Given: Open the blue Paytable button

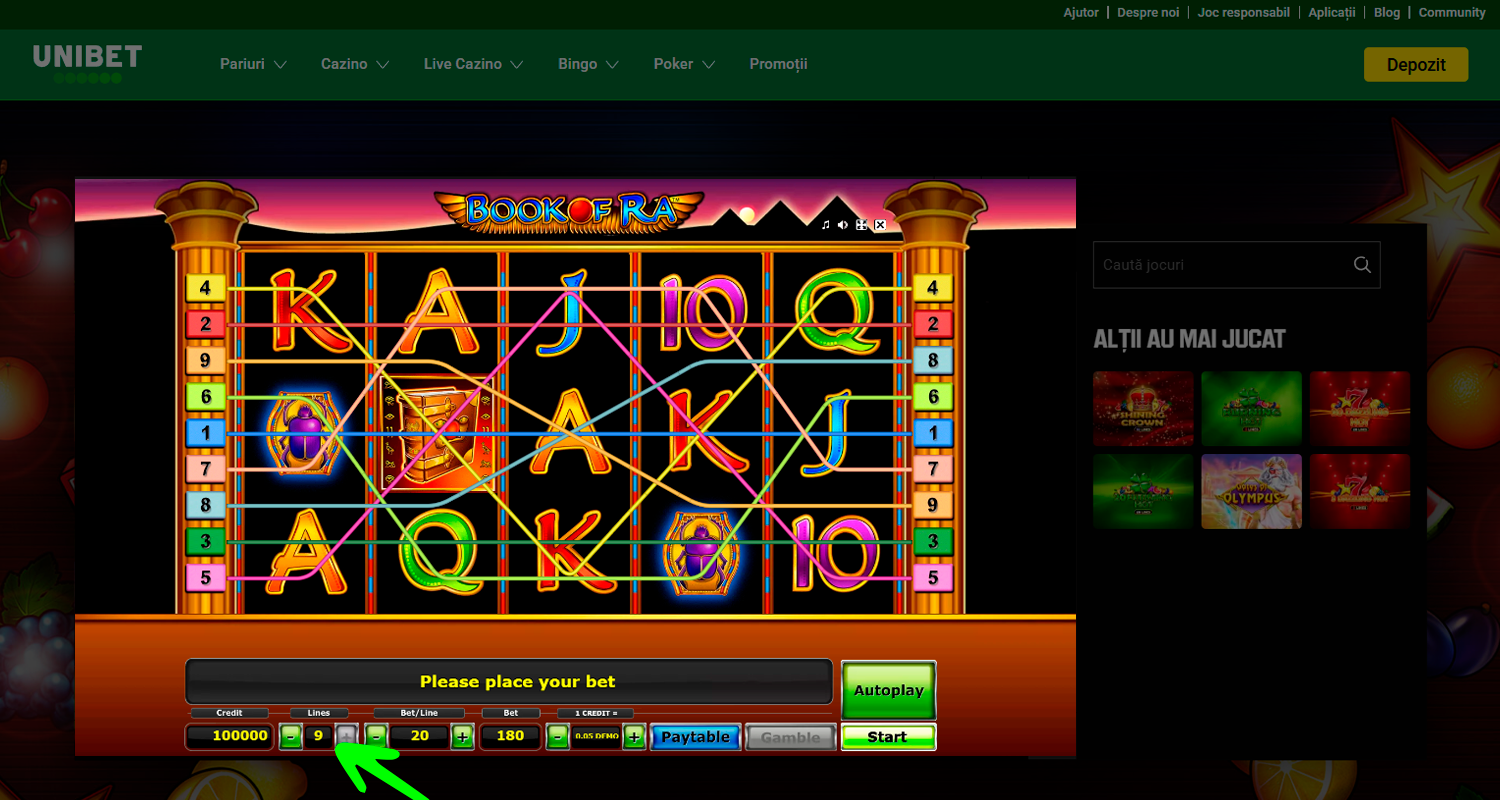Looking at the screenshot, I should 696,737.
